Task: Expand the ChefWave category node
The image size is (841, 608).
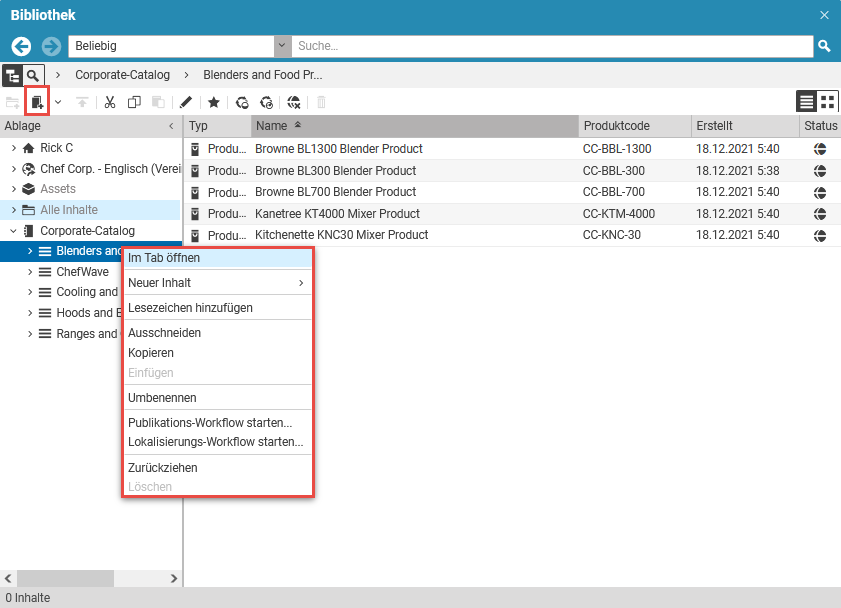Action: (x=30, y=272)
